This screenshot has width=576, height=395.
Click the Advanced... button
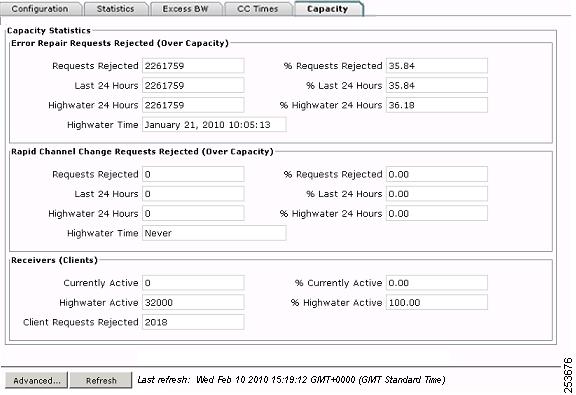click(36, 380)
